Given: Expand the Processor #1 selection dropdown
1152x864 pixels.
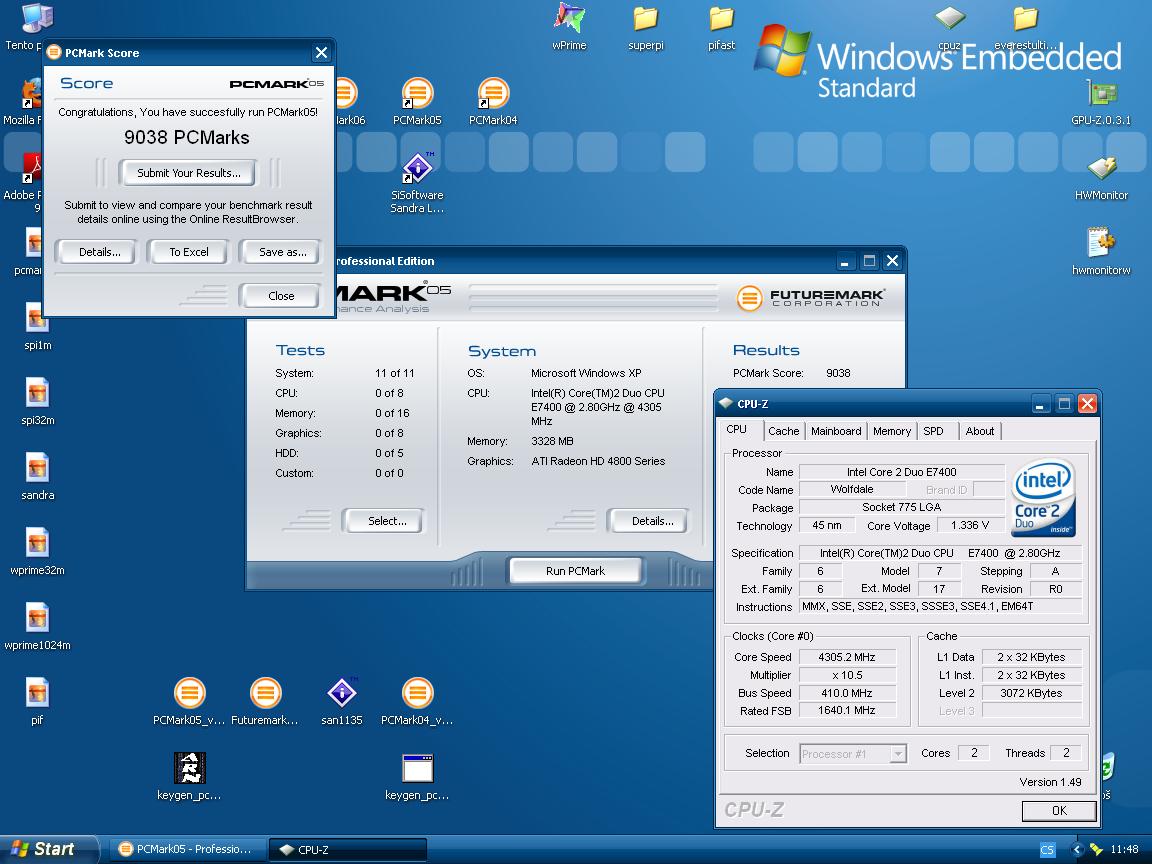Looking at the screenshot, I should click(898, 754).
